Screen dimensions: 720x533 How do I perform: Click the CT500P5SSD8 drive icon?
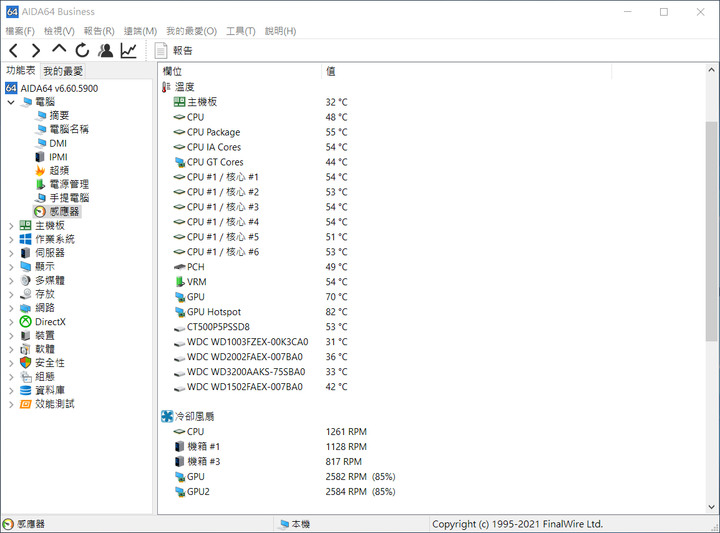(179, 327)
